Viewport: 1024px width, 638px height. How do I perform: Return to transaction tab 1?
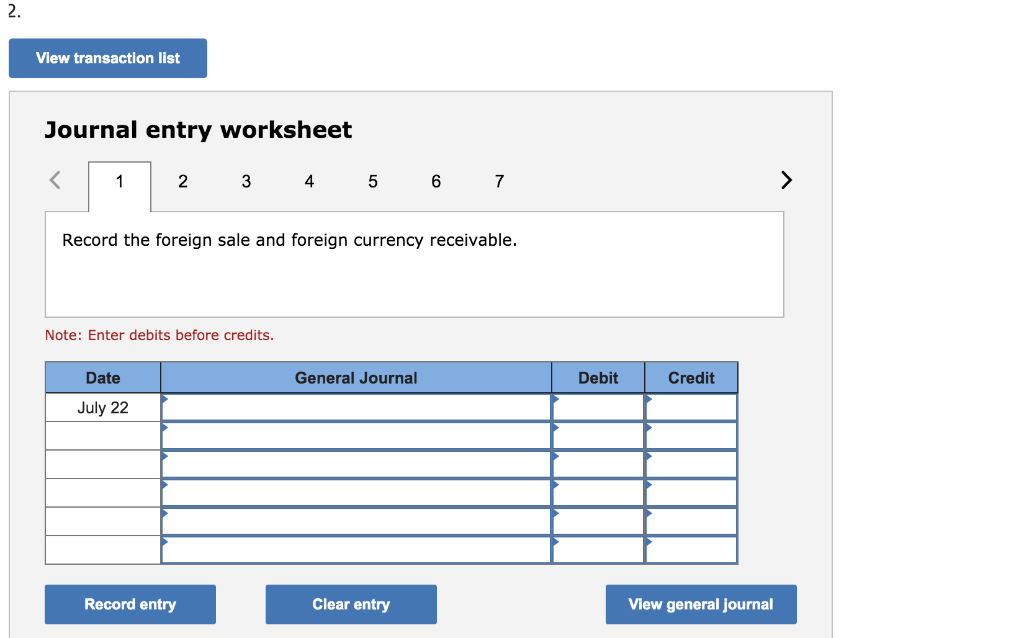(119, 181)
